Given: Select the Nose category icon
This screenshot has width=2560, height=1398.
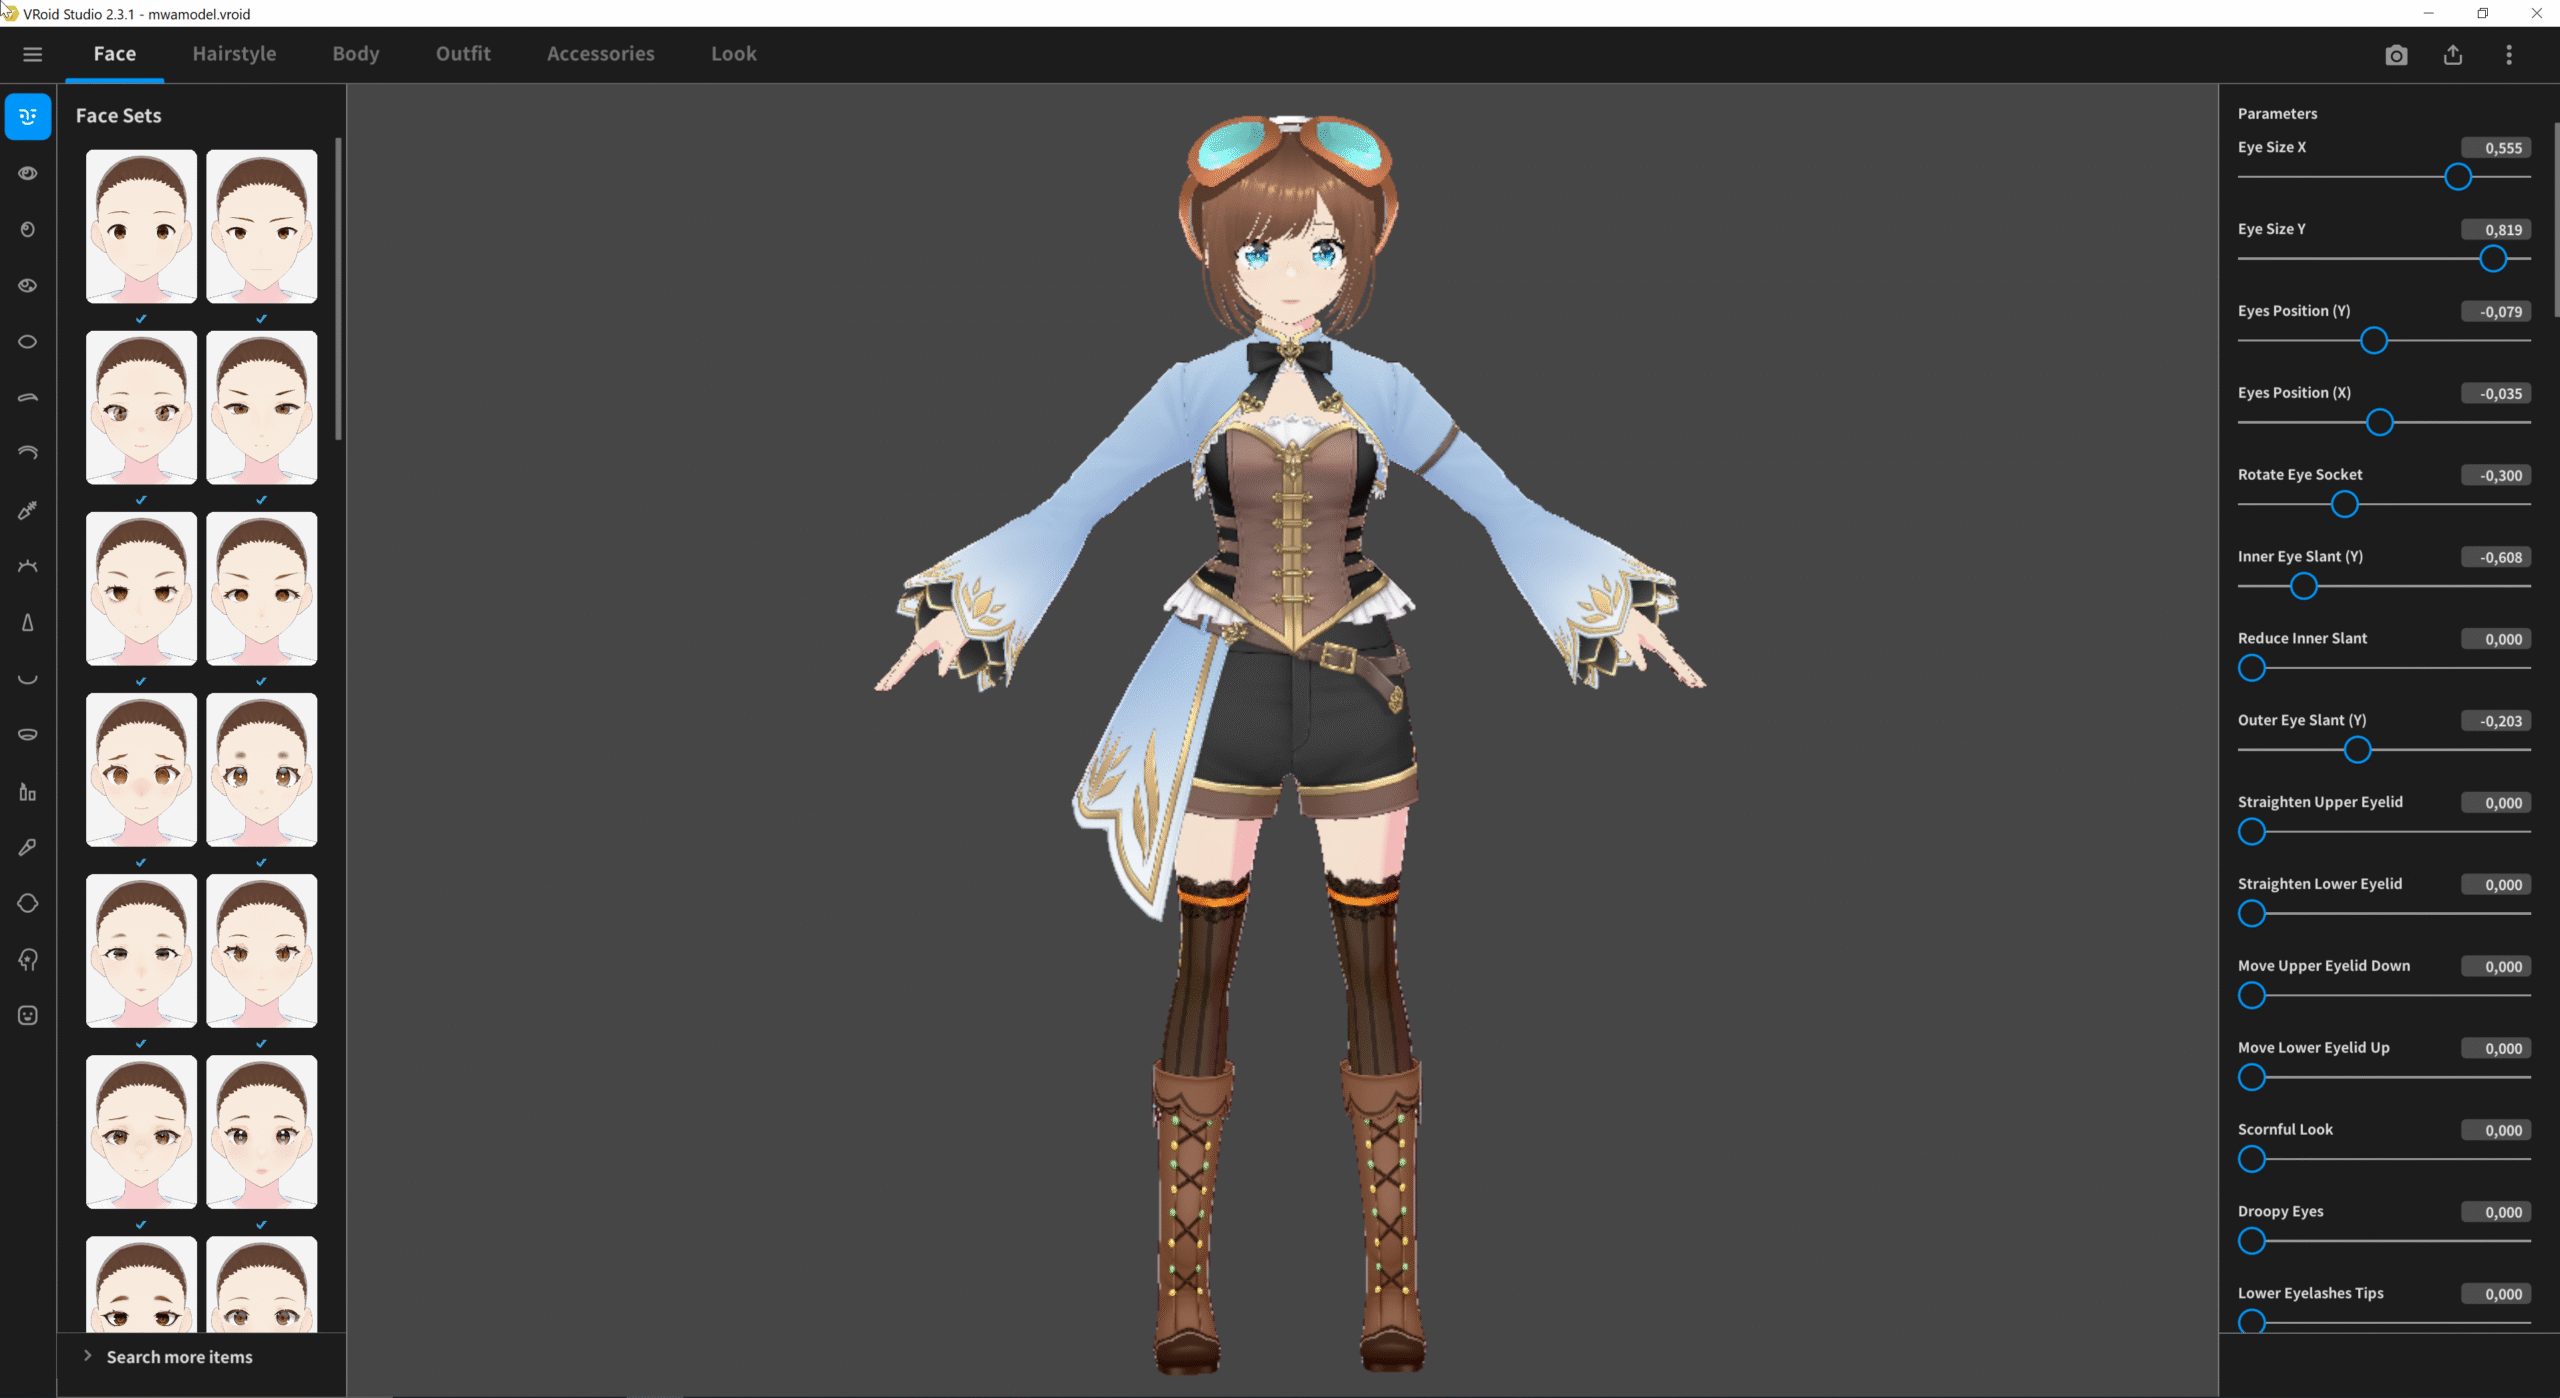Looking at the screenshot, I should click(x=28, y=623).
